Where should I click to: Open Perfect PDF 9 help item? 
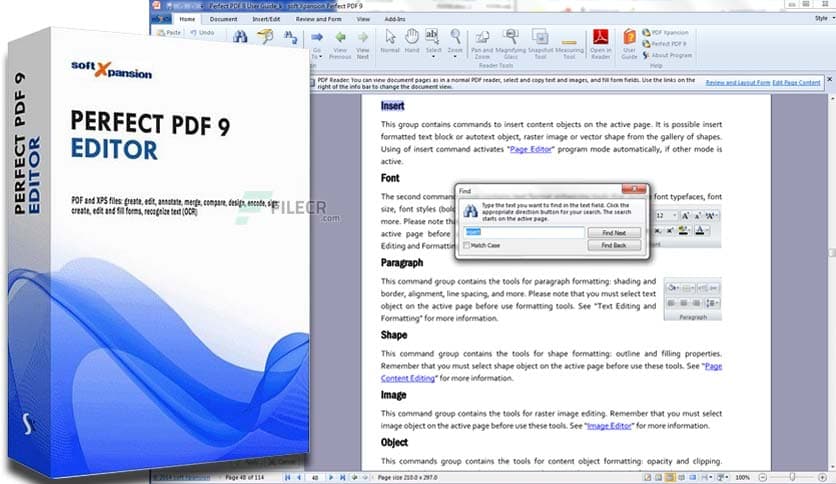[x=664, y=44]
